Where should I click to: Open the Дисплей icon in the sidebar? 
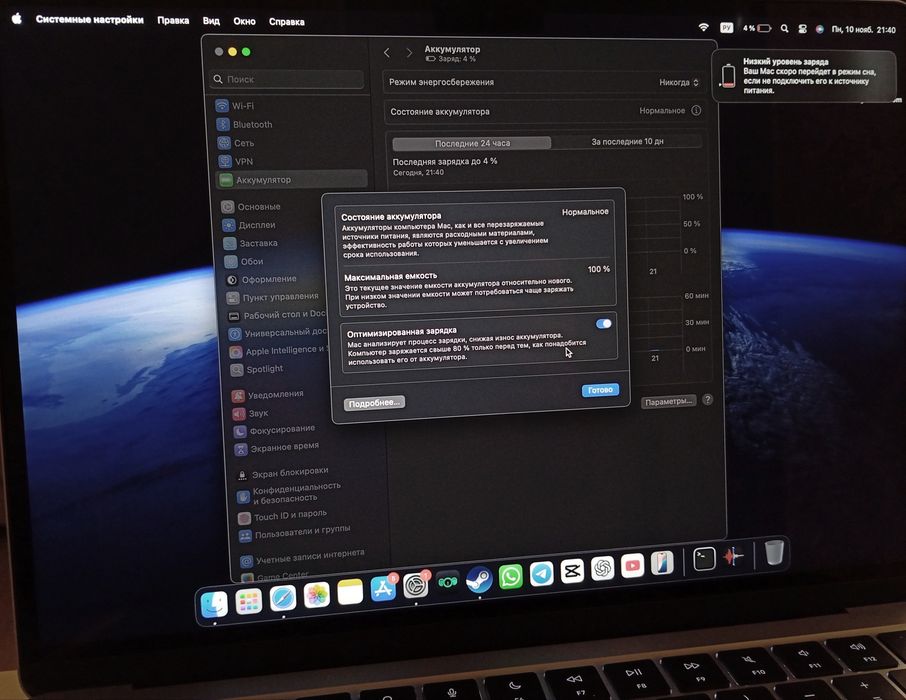[x=229, y=225]
